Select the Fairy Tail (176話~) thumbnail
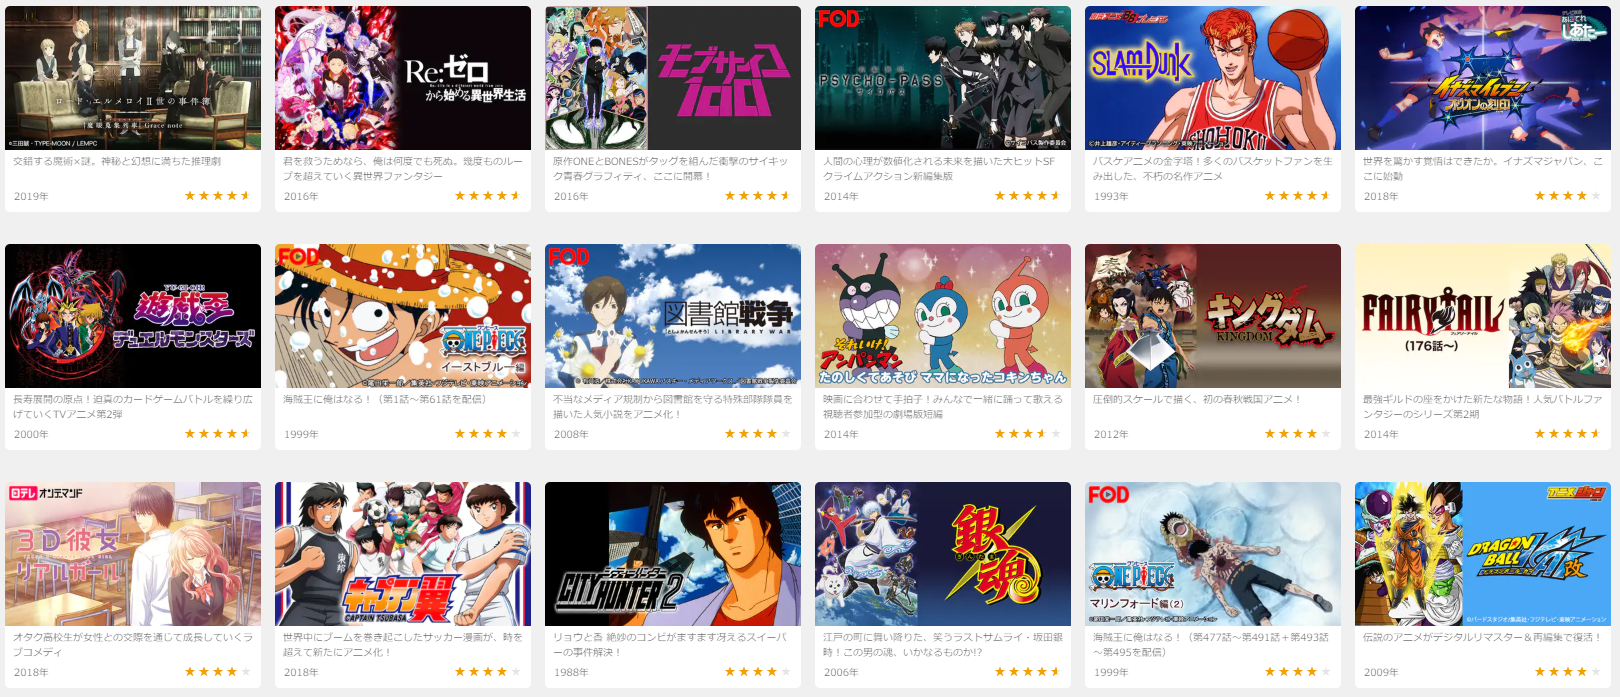1620x697 pixels. [1483, 316]
